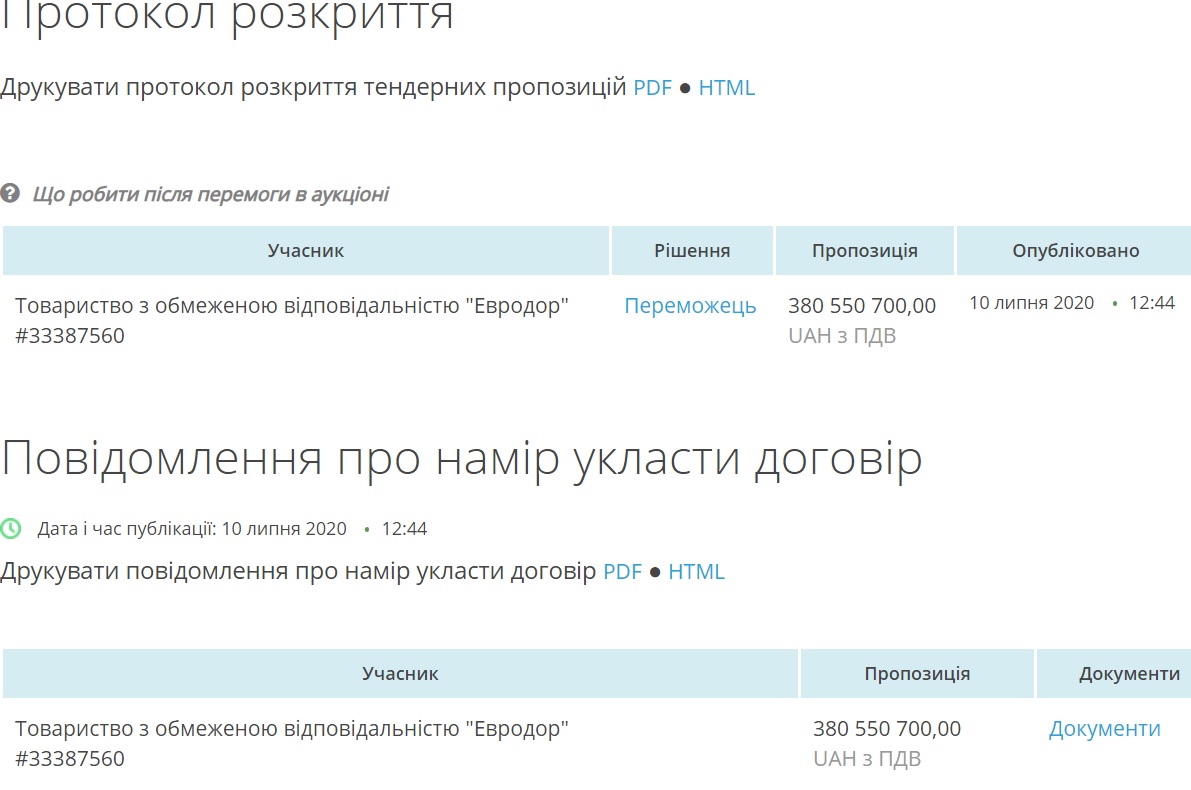Select the 'Учасник' header in the second table
The image size is (1191, 790).
click(400, 674)
